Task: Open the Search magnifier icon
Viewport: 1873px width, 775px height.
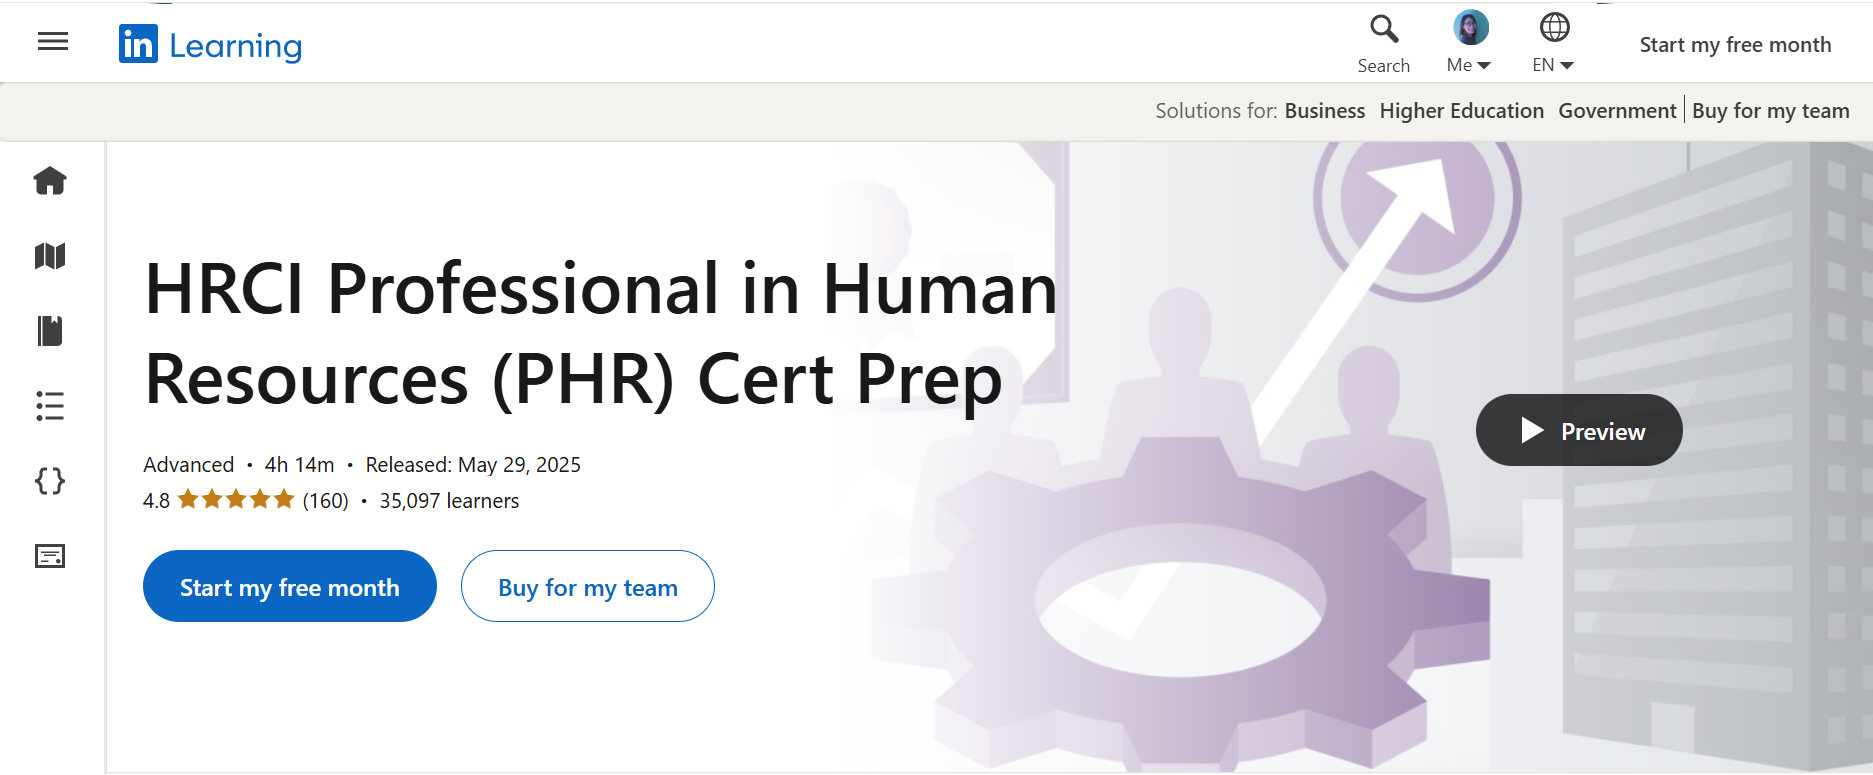Action: [1384, 29]
